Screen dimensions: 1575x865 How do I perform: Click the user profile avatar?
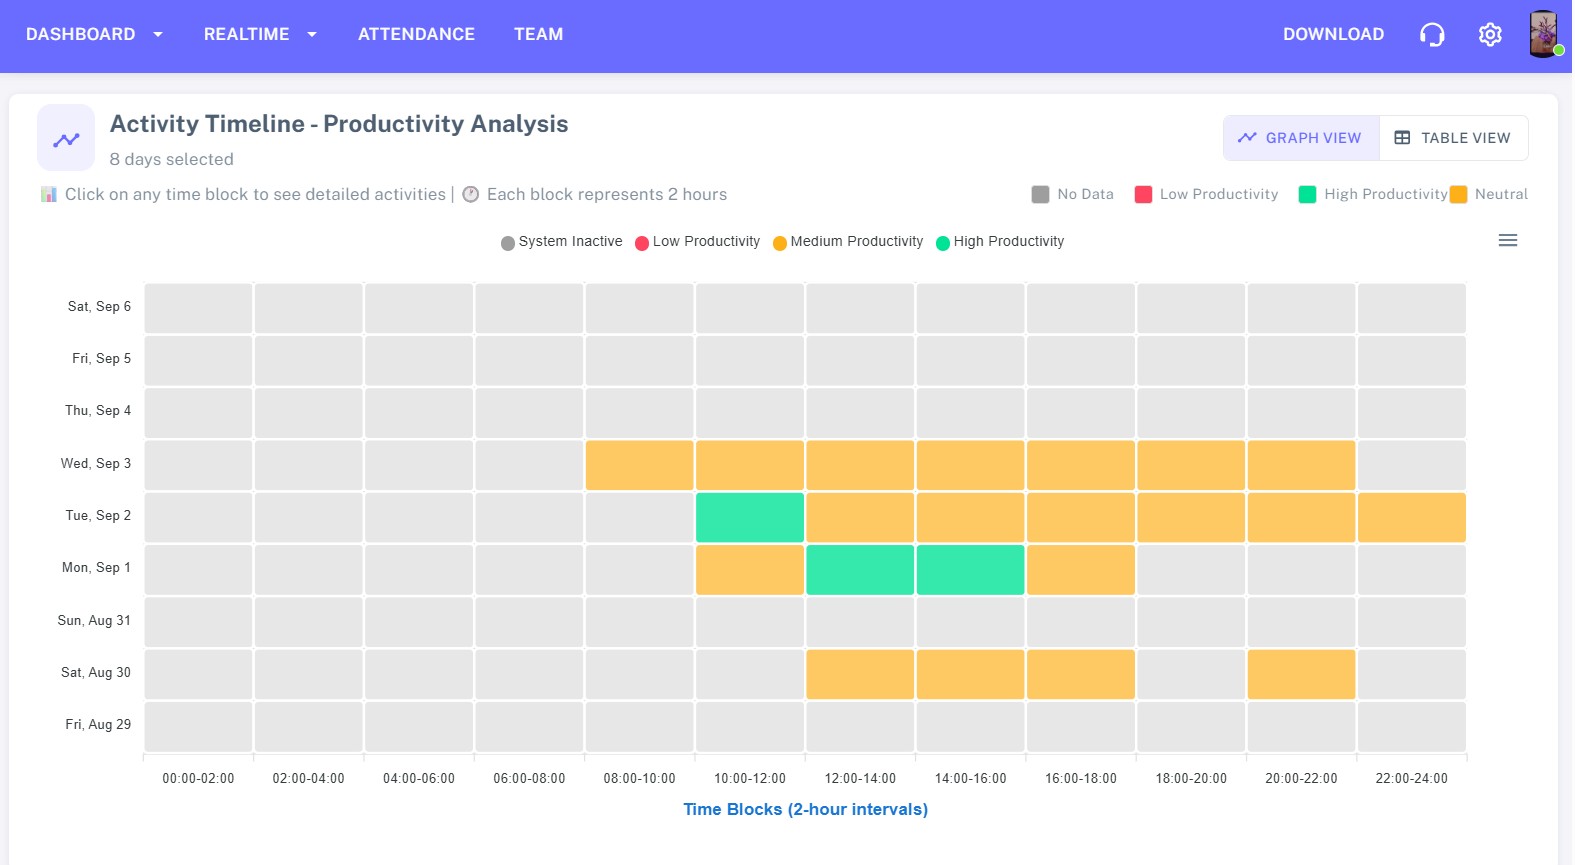1544,34
